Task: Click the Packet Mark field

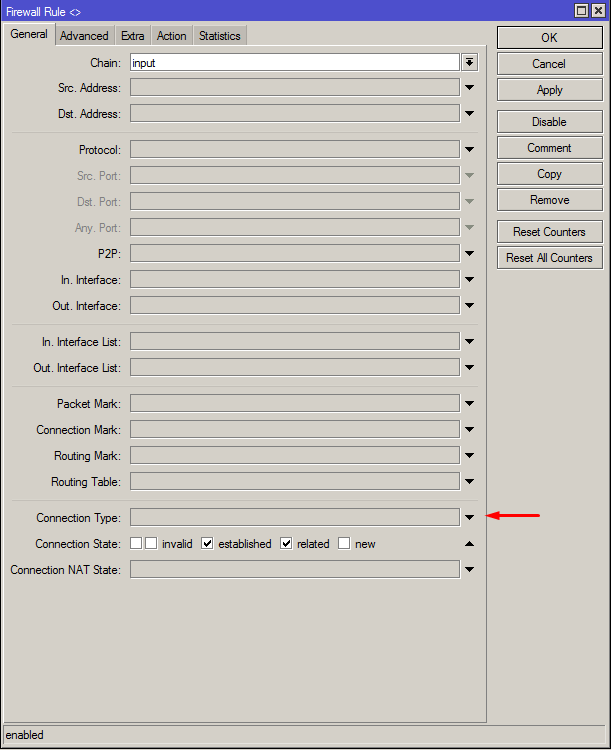Action: (x=295, y=403)
